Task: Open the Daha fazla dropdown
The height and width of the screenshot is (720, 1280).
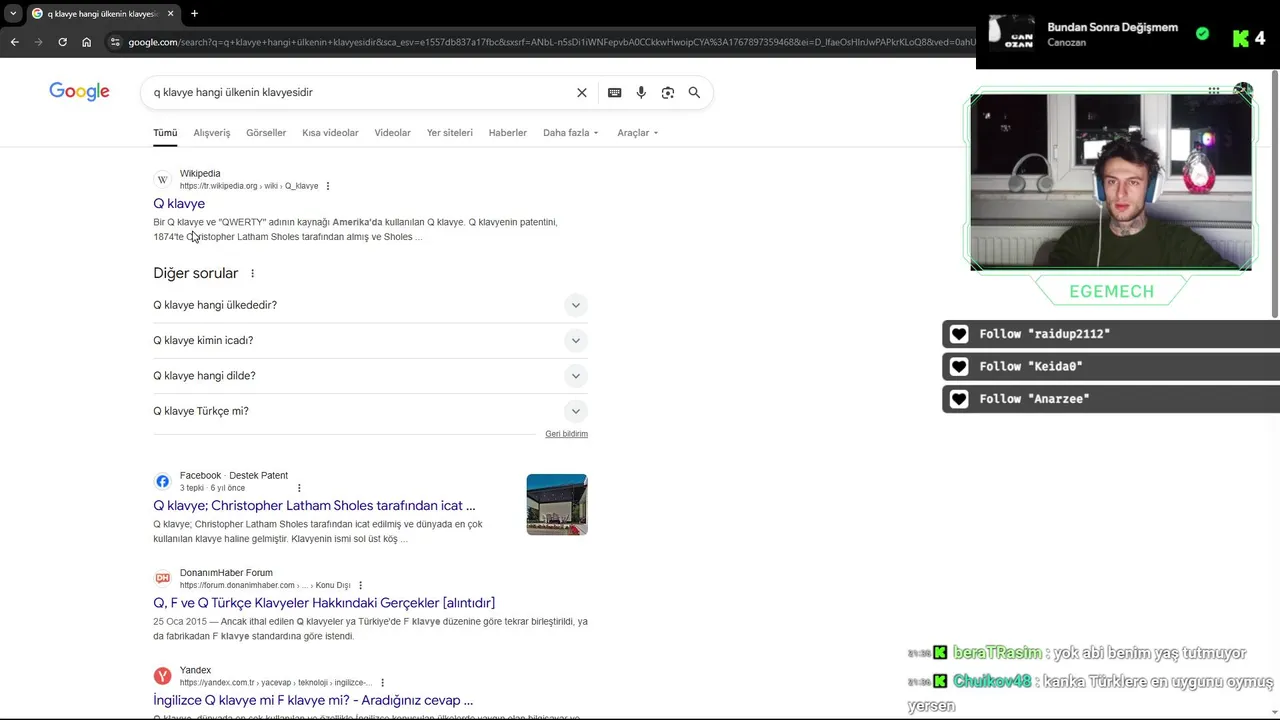Action: point(570,133)
